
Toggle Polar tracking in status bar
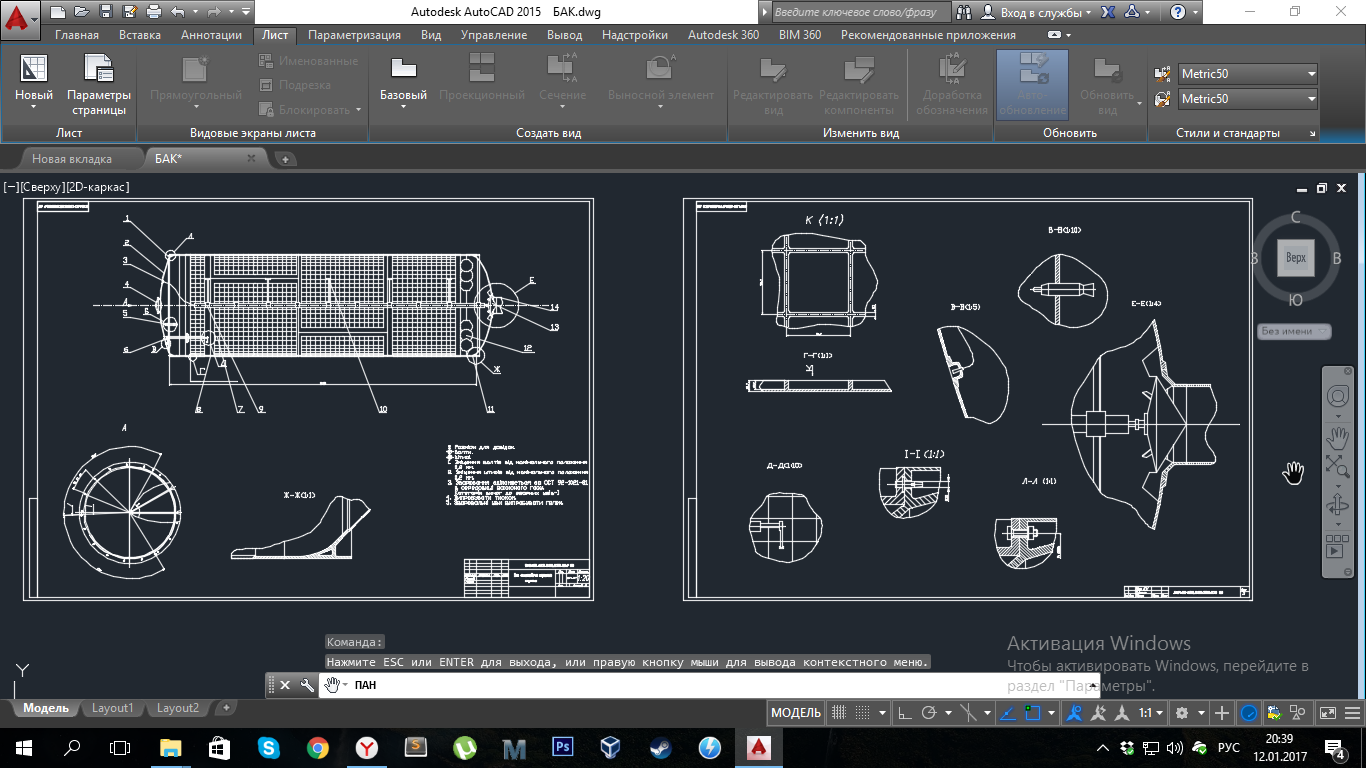point(929,713)
